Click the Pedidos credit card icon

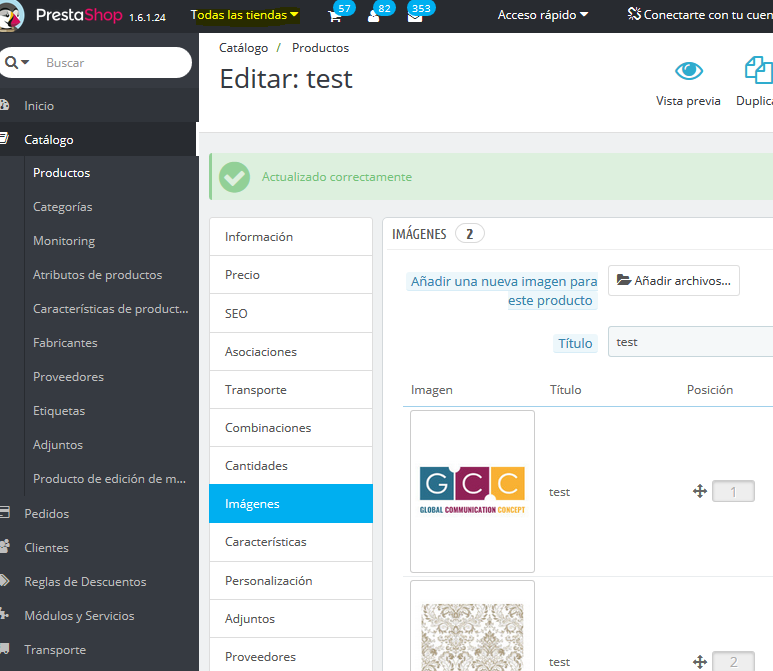click(4, 513)
